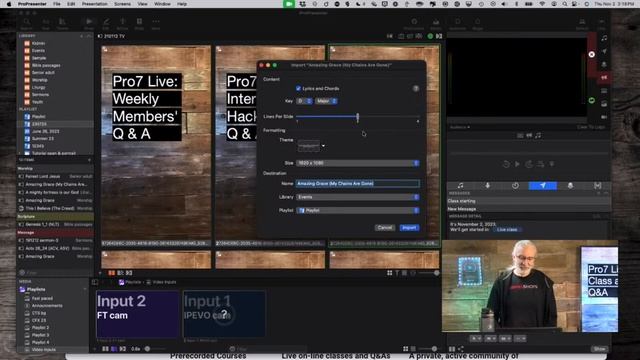
Task: Open the Audience screen dropdown
Action: coord(460,127)
